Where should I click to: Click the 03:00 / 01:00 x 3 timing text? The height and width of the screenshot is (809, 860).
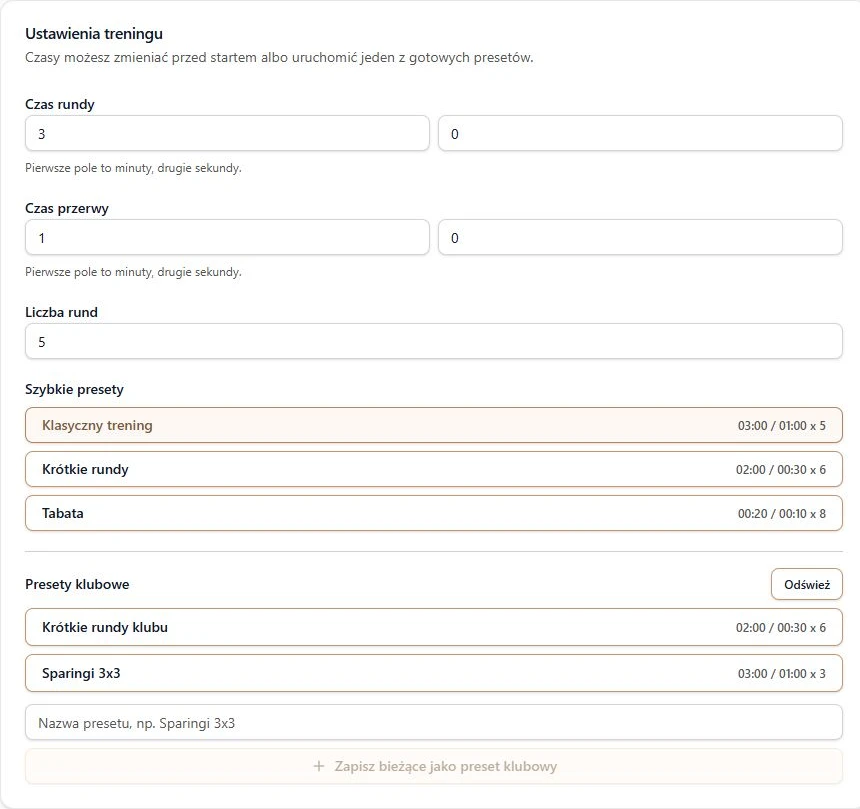point(782,674)
